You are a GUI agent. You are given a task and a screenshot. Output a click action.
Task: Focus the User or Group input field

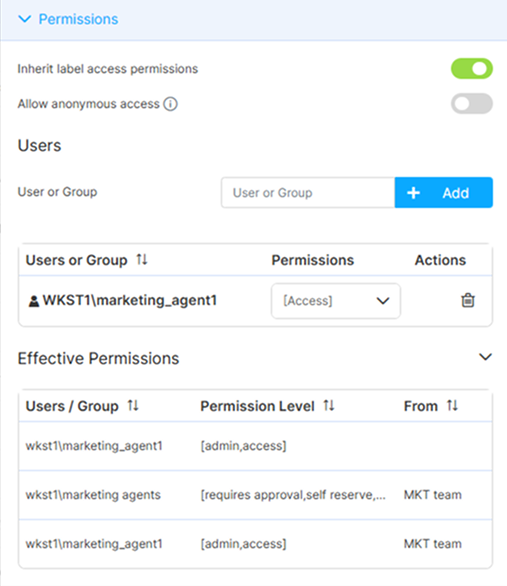pos(308,193)
